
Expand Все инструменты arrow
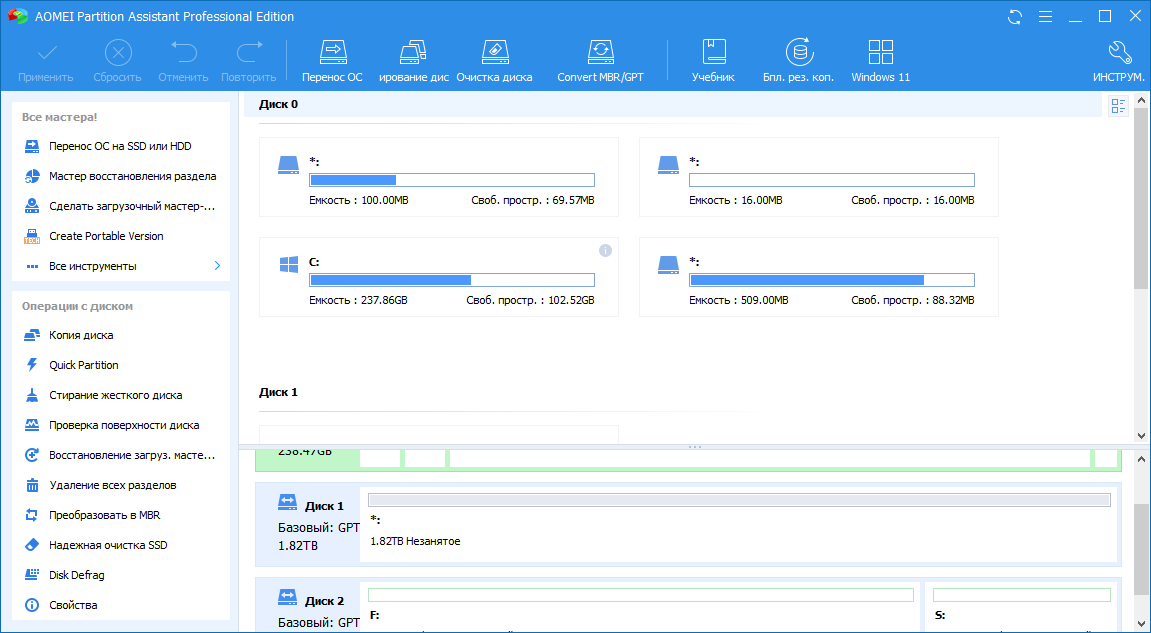click(x=217, y=266)
